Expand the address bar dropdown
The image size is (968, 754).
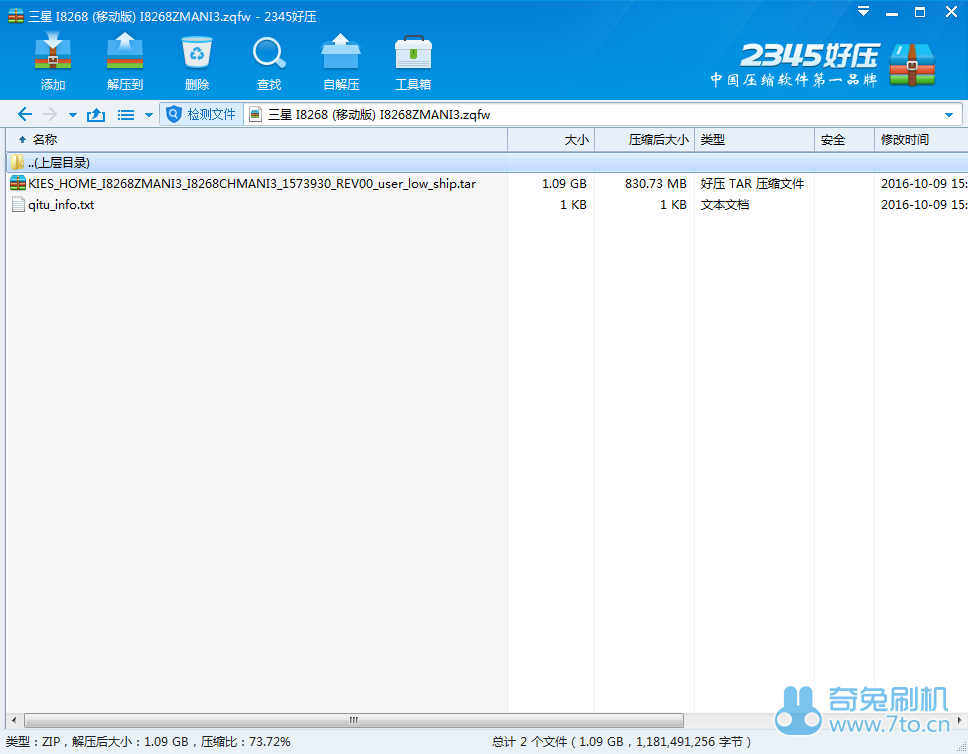(x=949, y=115)
